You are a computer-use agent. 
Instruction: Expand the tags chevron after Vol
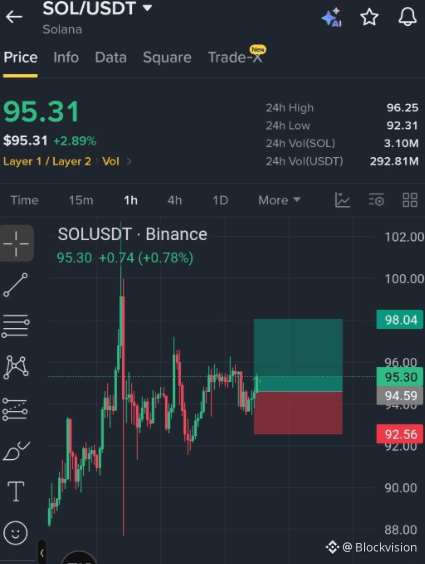[129, 162]
